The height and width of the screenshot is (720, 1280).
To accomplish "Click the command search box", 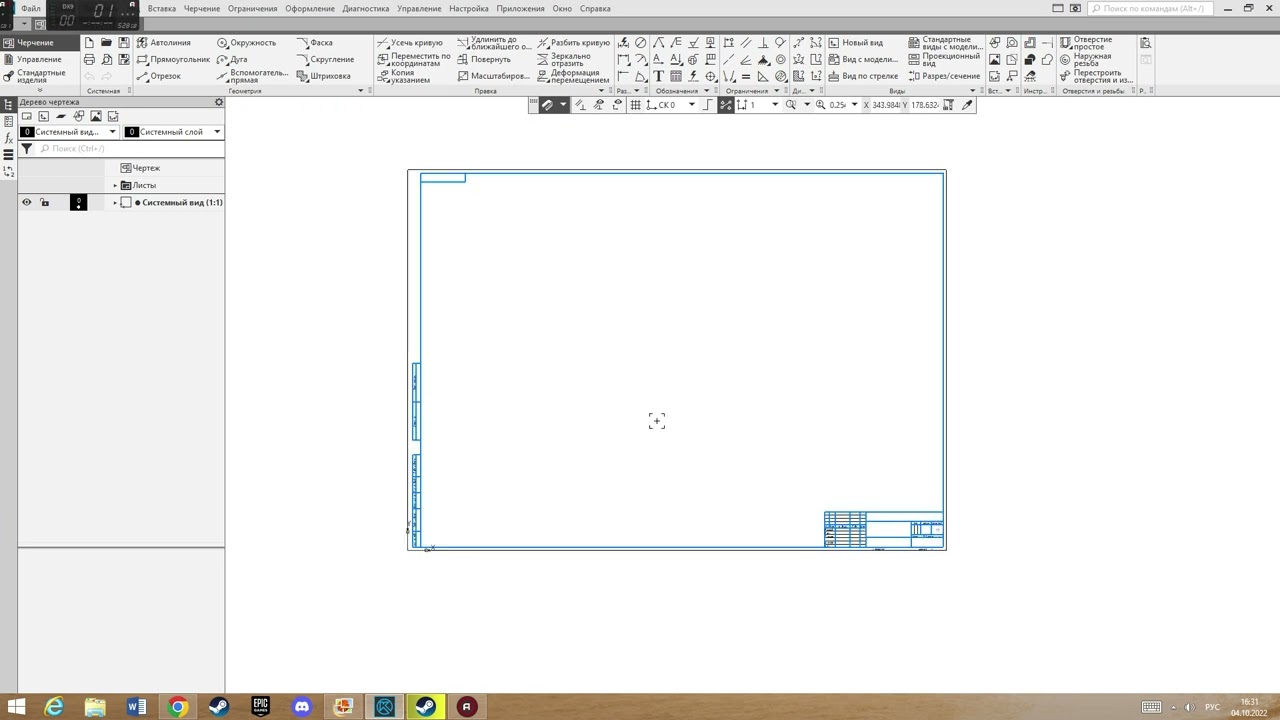I will click(x=1151, y=8).
